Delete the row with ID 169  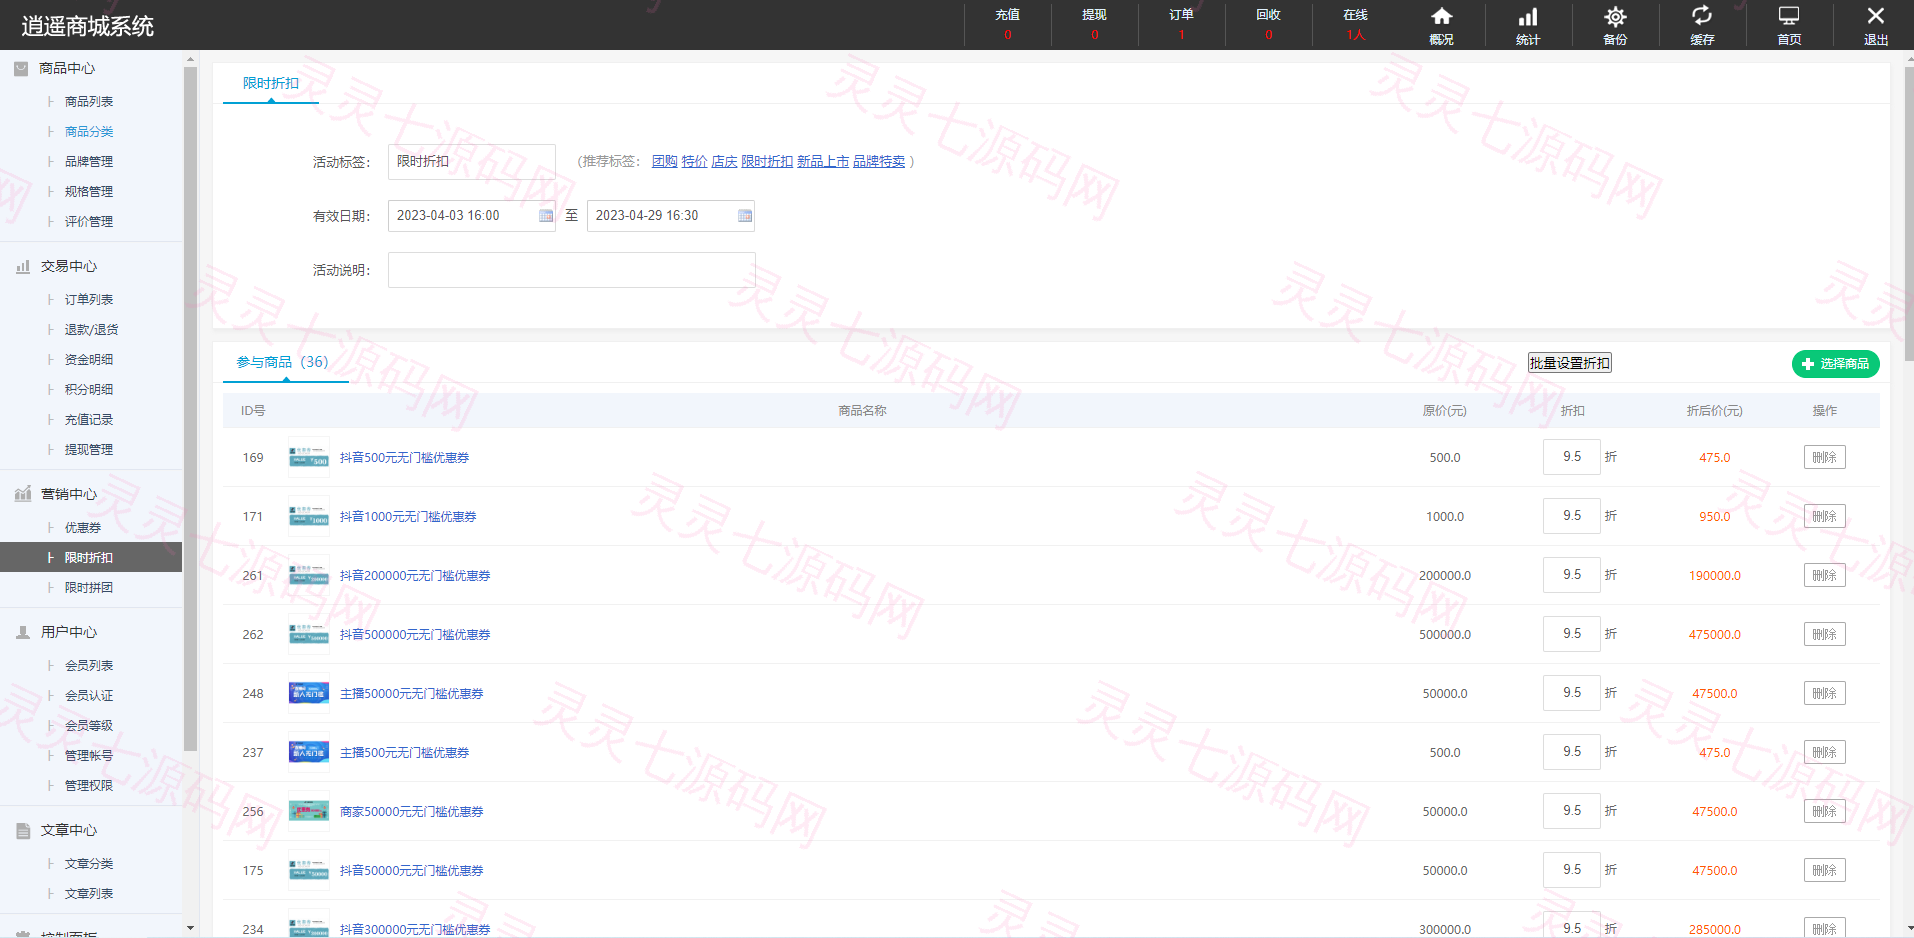click(1825, 457)
